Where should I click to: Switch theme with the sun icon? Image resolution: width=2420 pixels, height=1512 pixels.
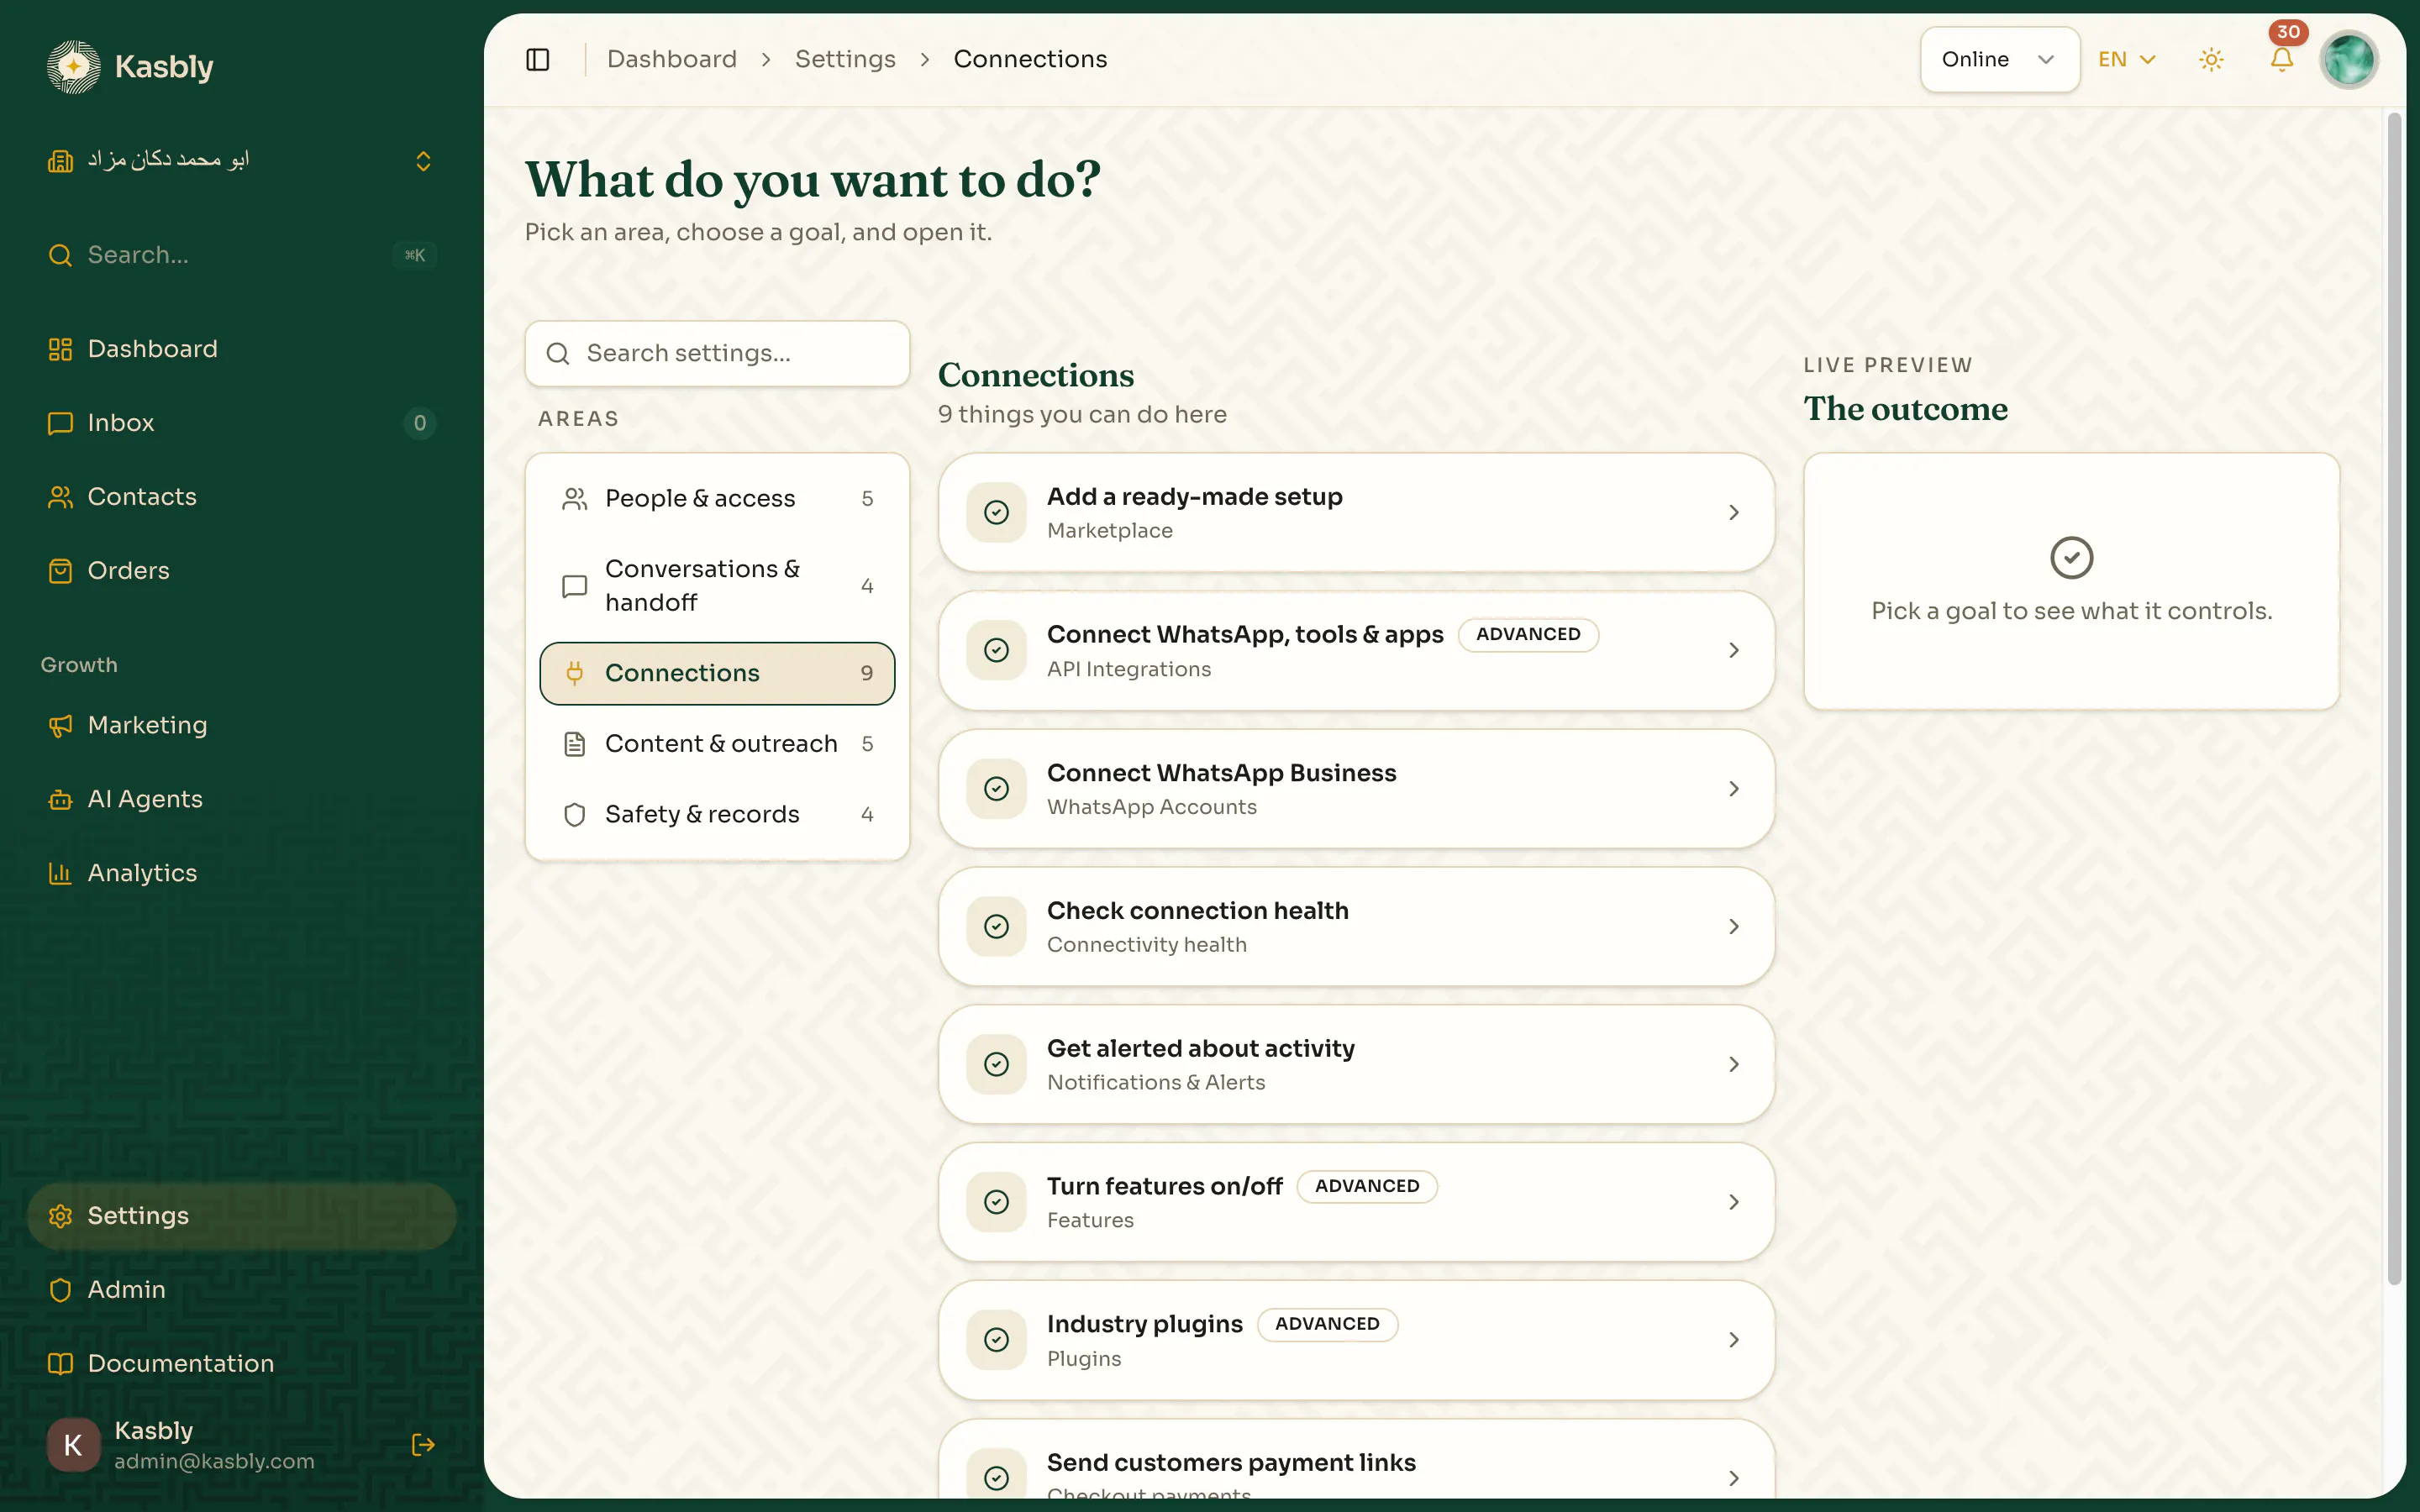2211,60
